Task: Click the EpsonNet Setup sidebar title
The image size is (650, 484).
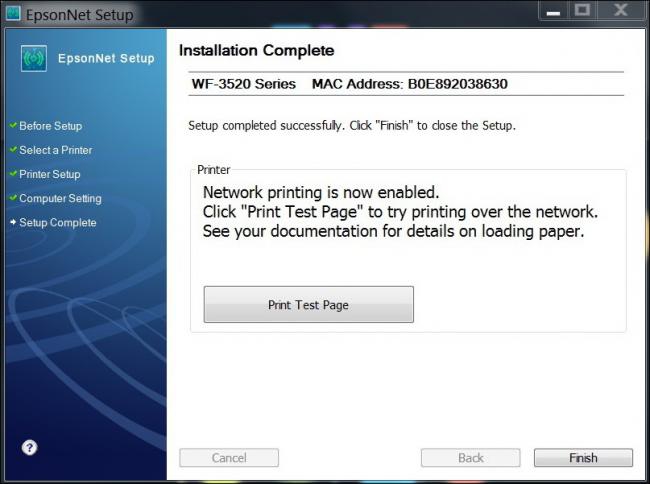Action: point(106,58)
